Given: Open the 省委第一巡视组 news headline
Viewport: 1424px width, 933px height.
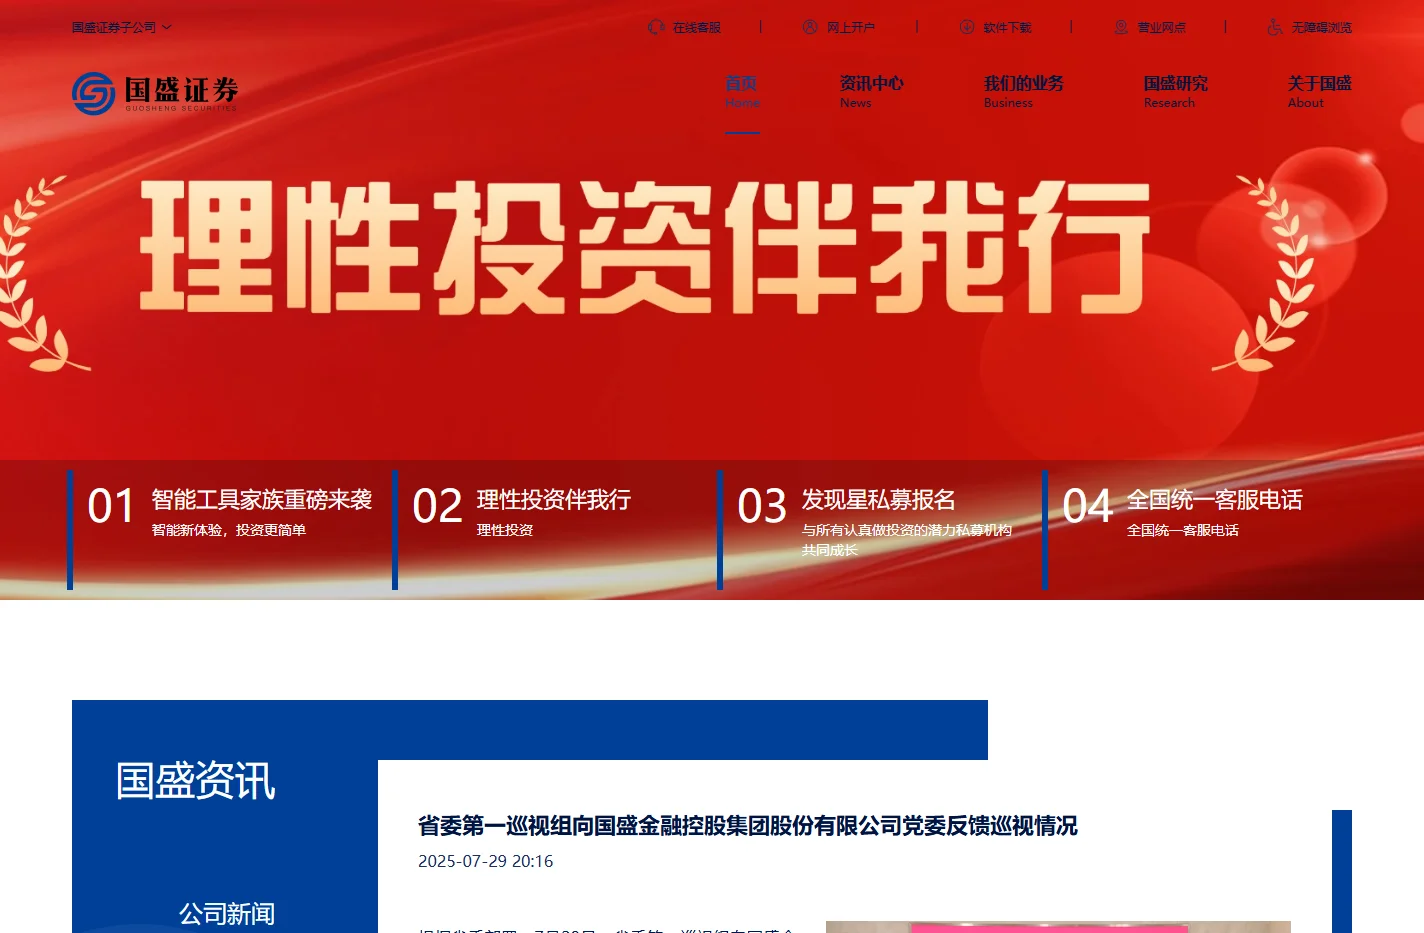Looking at the screenshot, I should tap(747, 826).
